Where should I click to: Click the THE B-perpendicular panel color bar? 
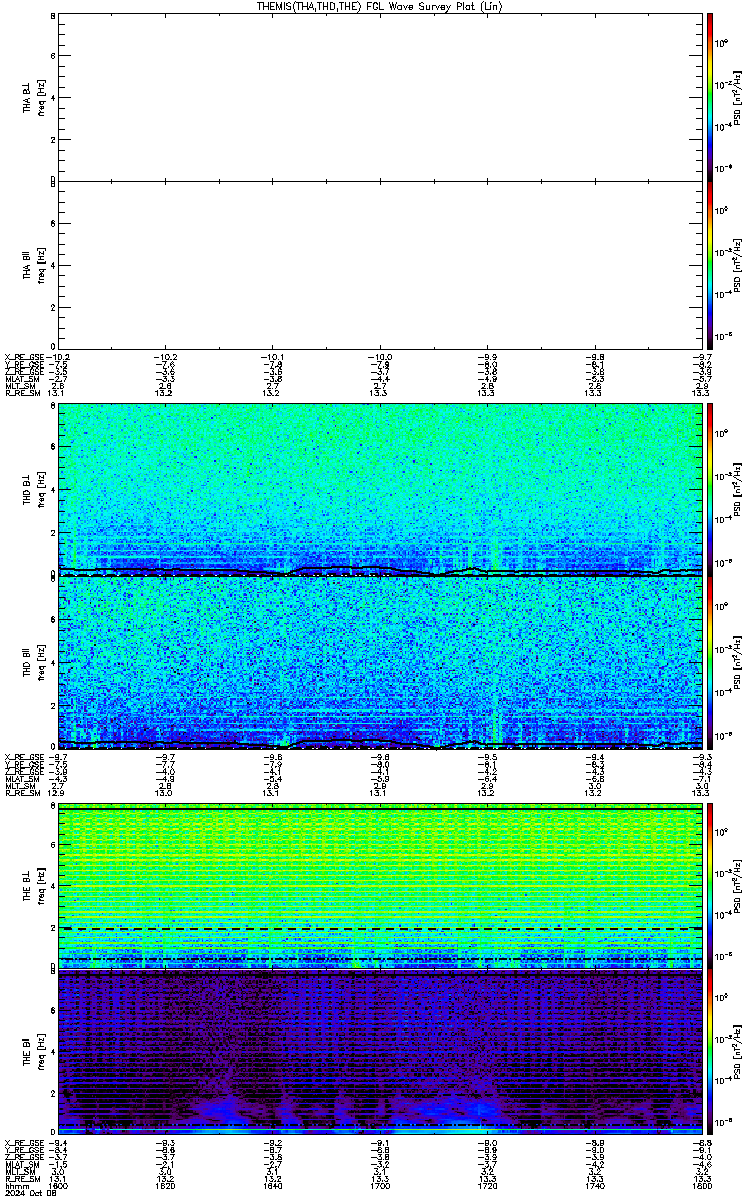pyautogui.click(x=710, y=886)
